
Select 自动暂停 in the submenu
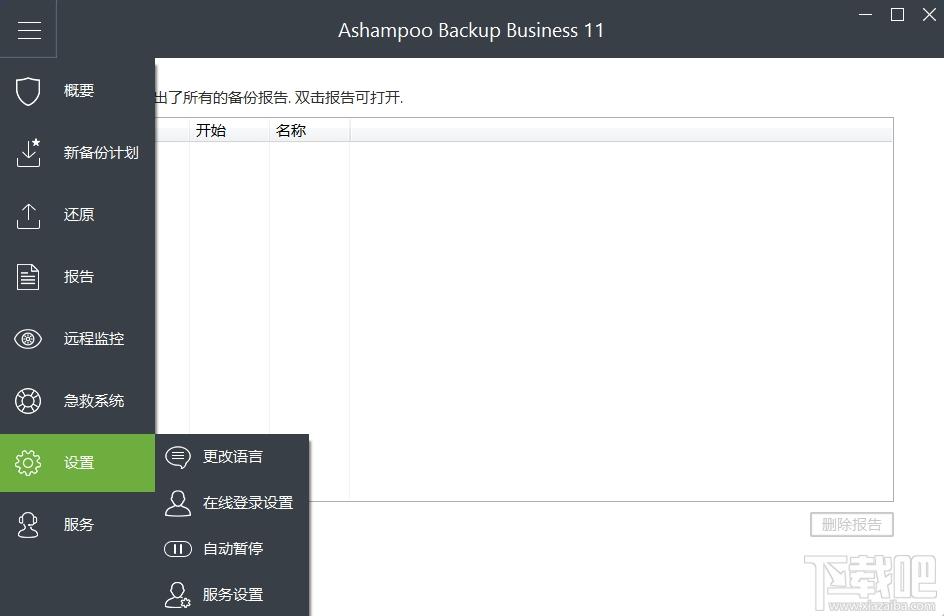tap(232, 549)
